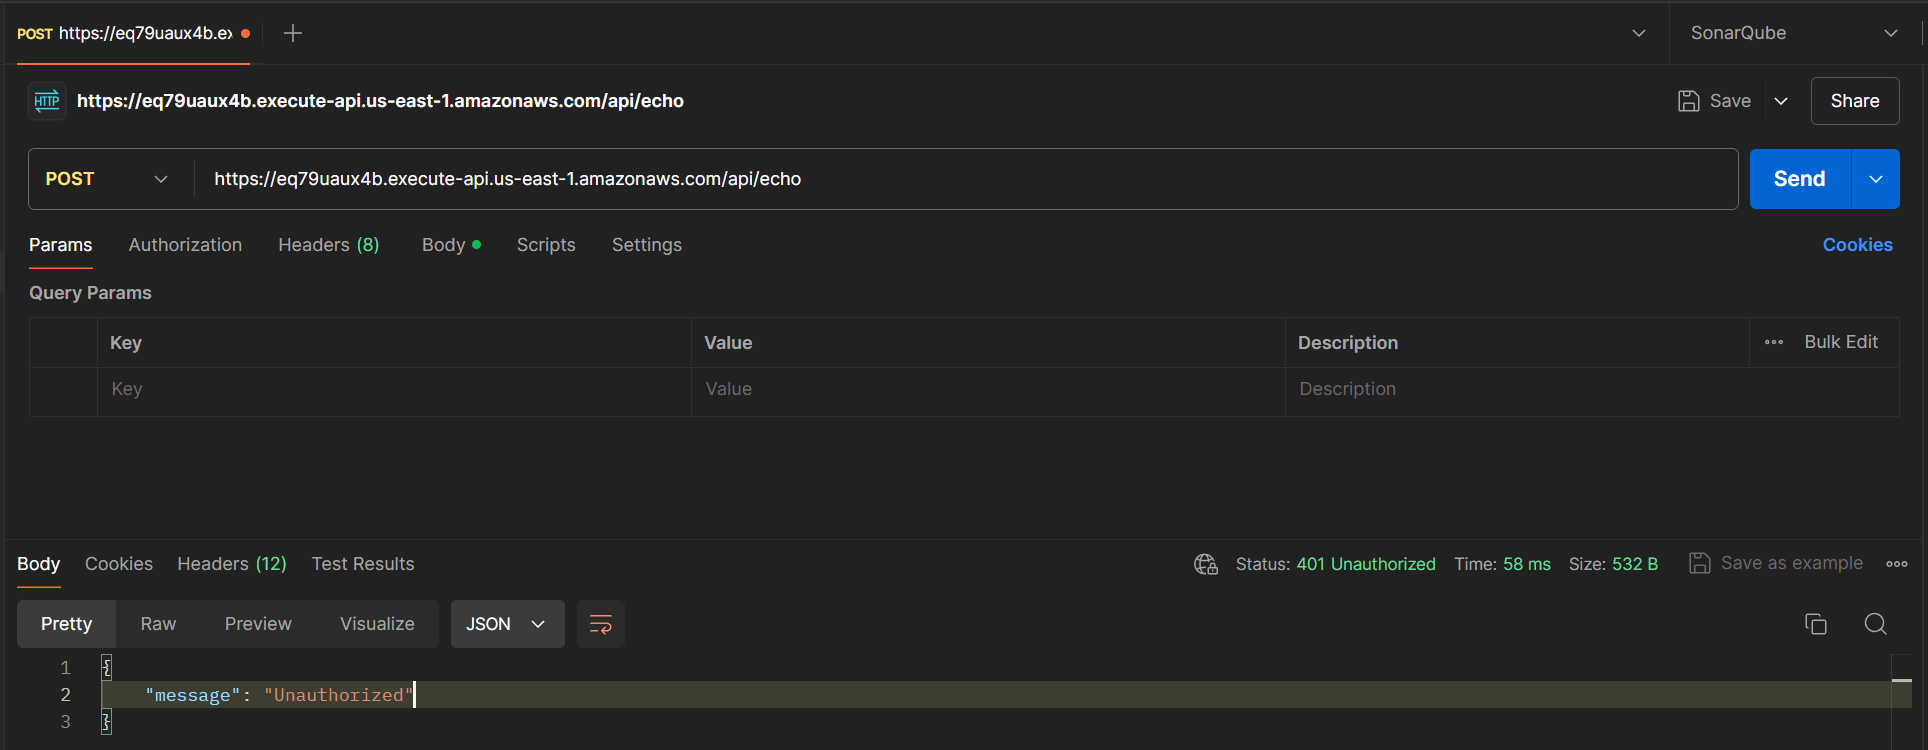Click the 401 Unauthorized status text
Image resolution: width=1928 pixels, height=750 pixels.
[1366, 564]
